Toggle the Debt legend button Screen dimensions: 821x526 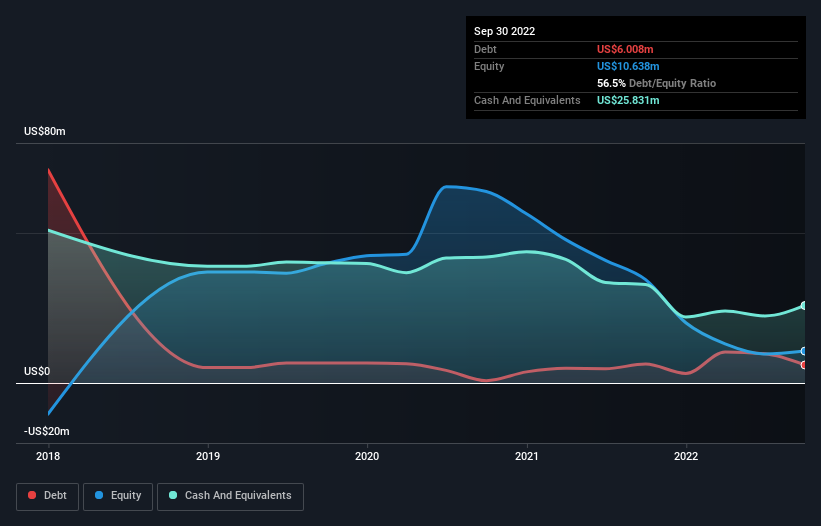pos(48,496)
